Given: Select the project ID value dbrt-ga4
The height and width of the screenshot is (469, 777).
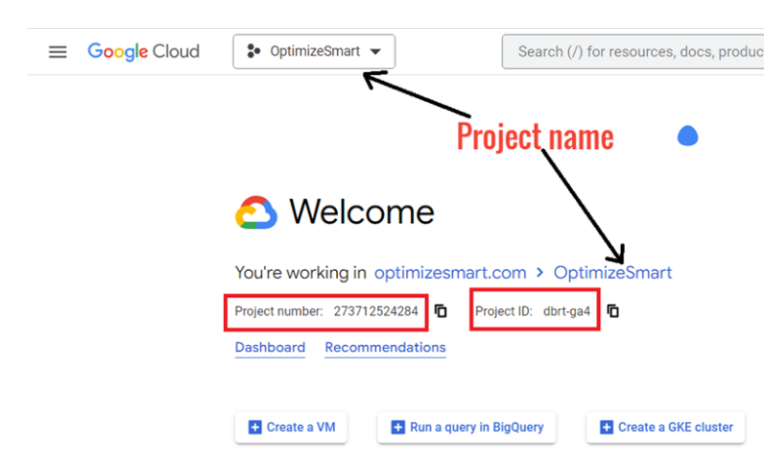Looking at the screenshot, I should pyautogui.click(x=567, y=311).
